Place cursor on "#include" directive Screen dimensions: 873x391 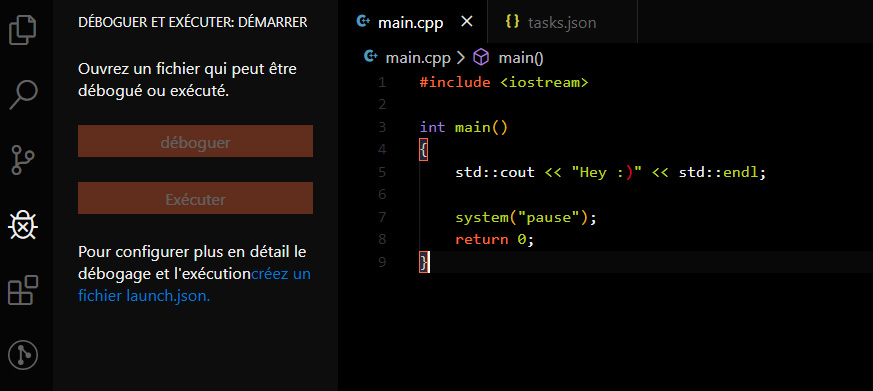(x=455, y=82)
